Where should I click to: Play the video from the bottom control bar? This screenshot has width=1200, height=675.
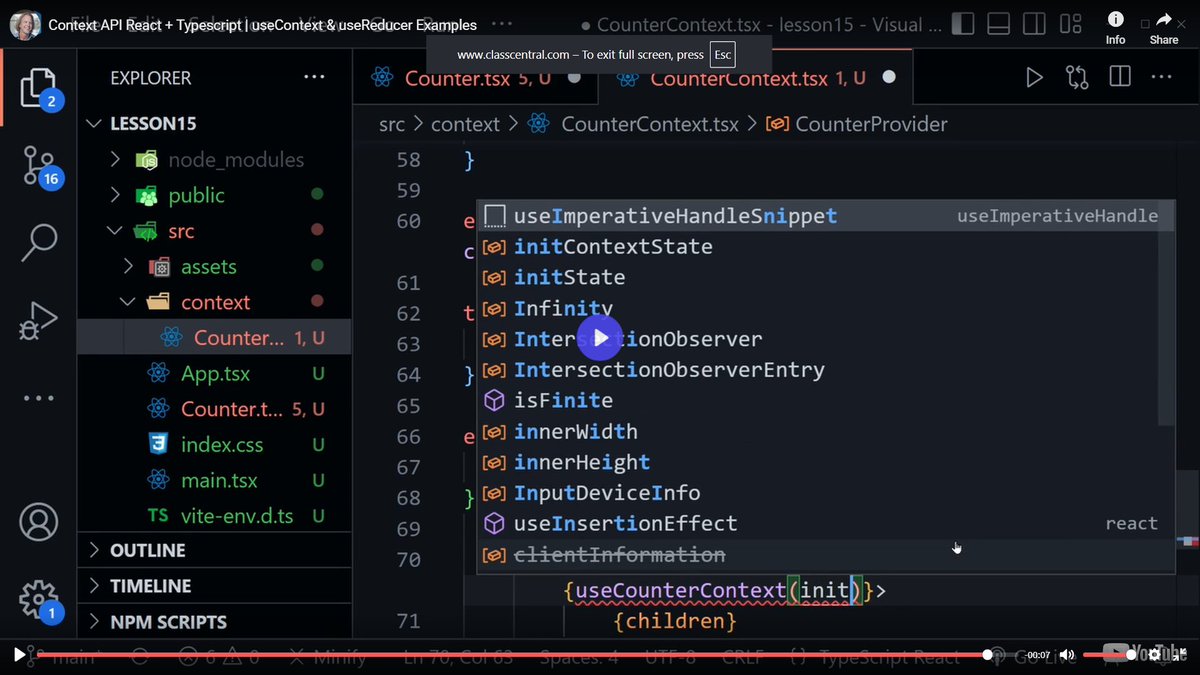click(x=19, y=655)
